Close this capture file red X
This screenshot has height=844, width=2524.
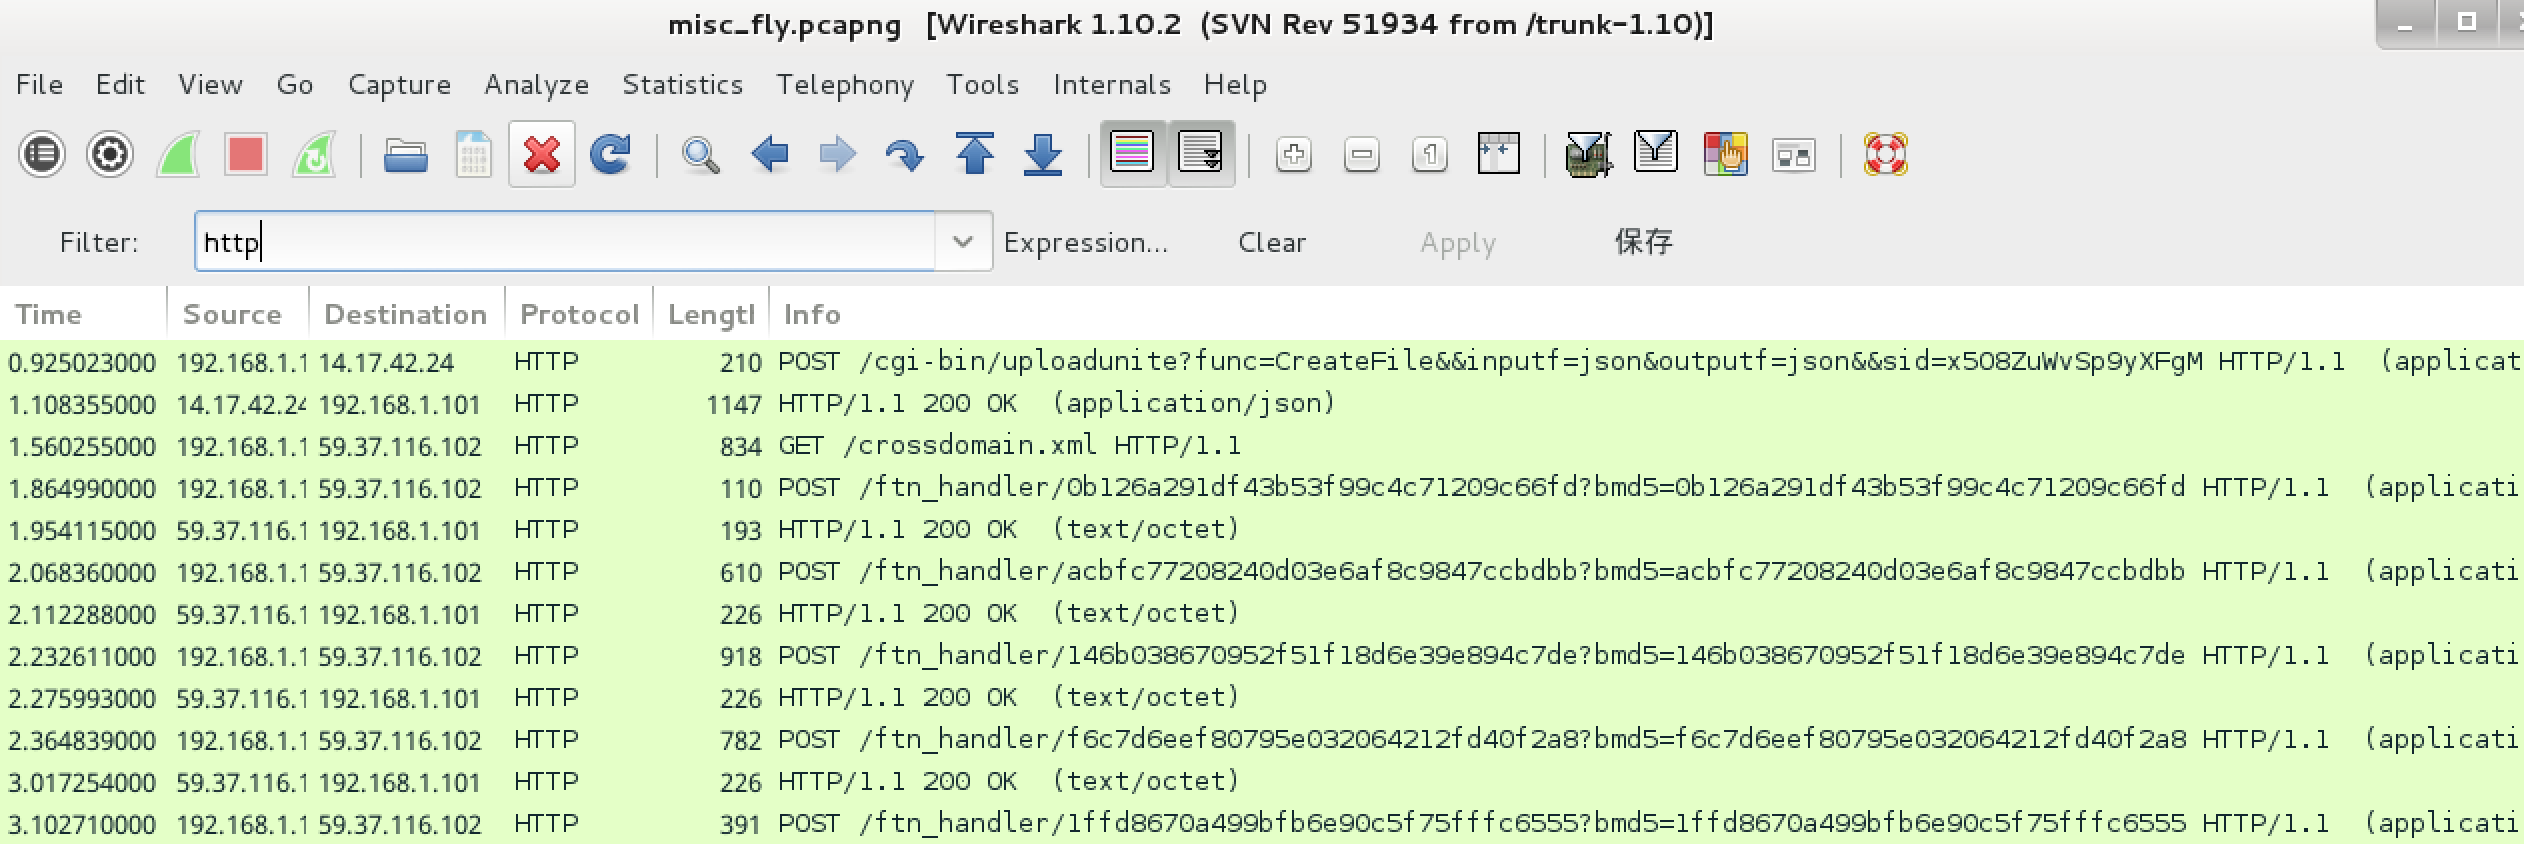pyautogui.click(x=541, y=155)
